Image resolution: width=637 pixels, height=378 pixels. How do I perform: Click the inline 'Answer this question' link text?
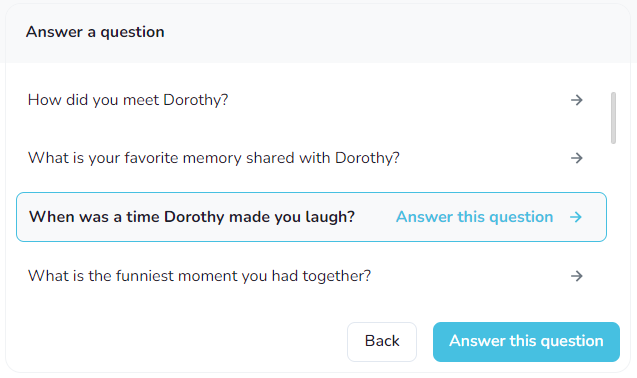point(474,217)
